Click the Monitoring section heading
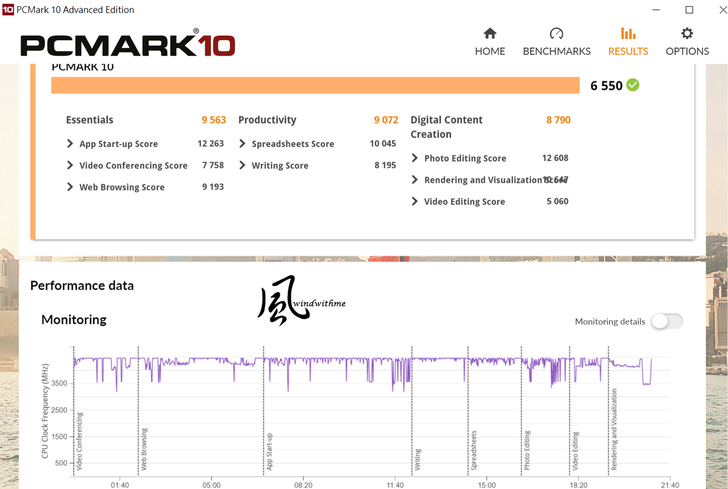Image resolution: width=728 pixels, height=489 pixels. 74,319
